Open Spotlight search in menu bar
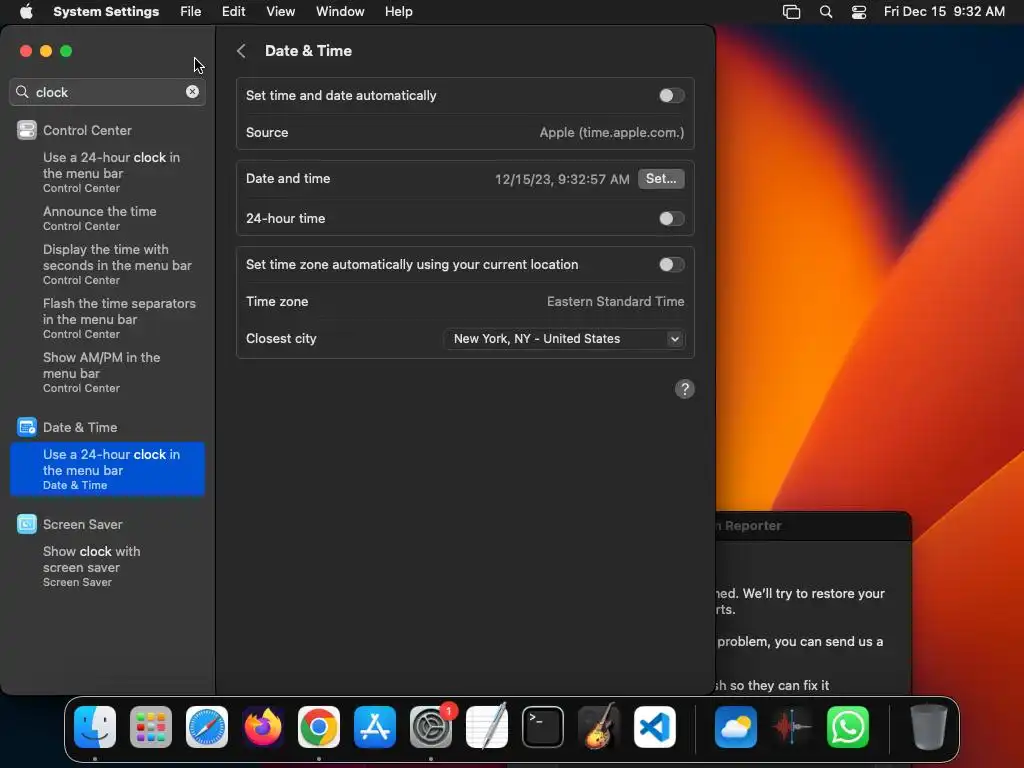This screenshot has height=768, width=1024. click(825, 12)
